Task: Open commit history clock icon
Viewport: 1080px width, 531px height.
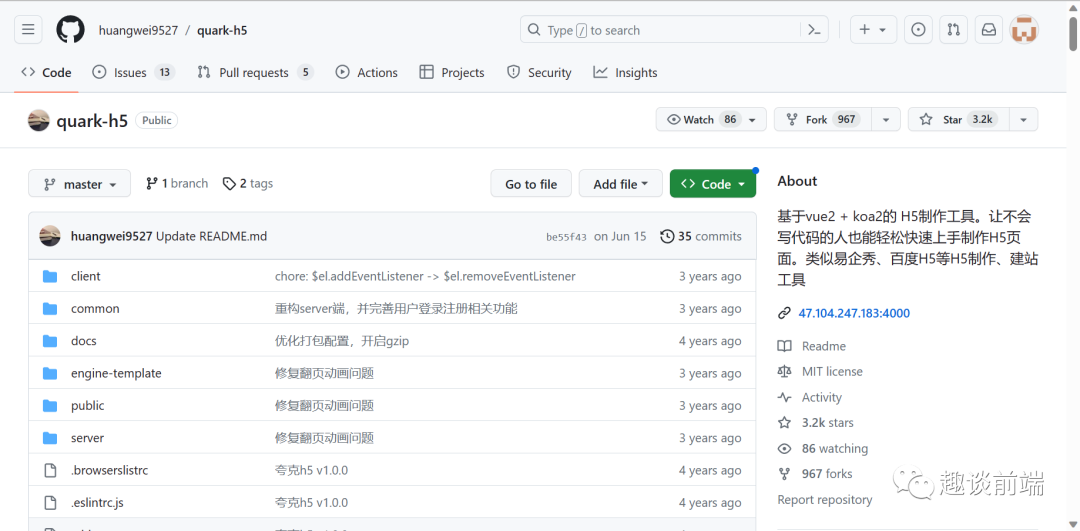Action: point(667,237)
